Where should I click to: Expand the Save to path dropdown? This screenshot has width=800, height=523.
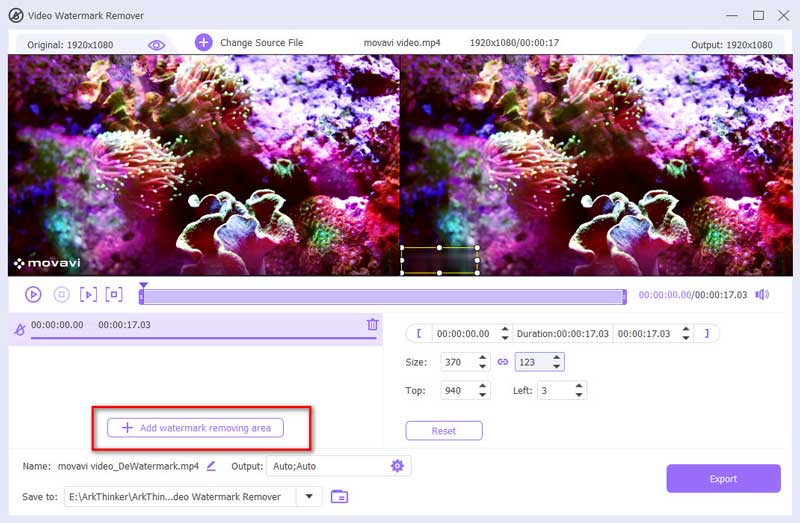(x=309, y=496)
